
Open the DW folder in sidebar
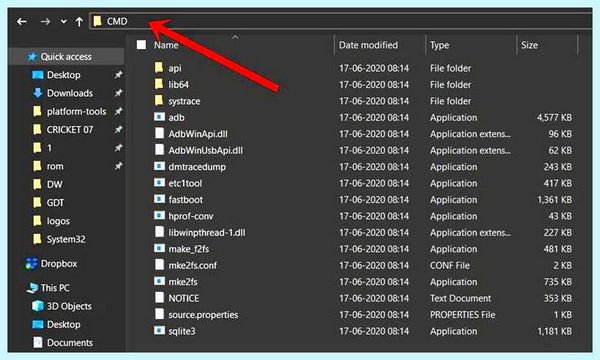(x=54, y=184)
